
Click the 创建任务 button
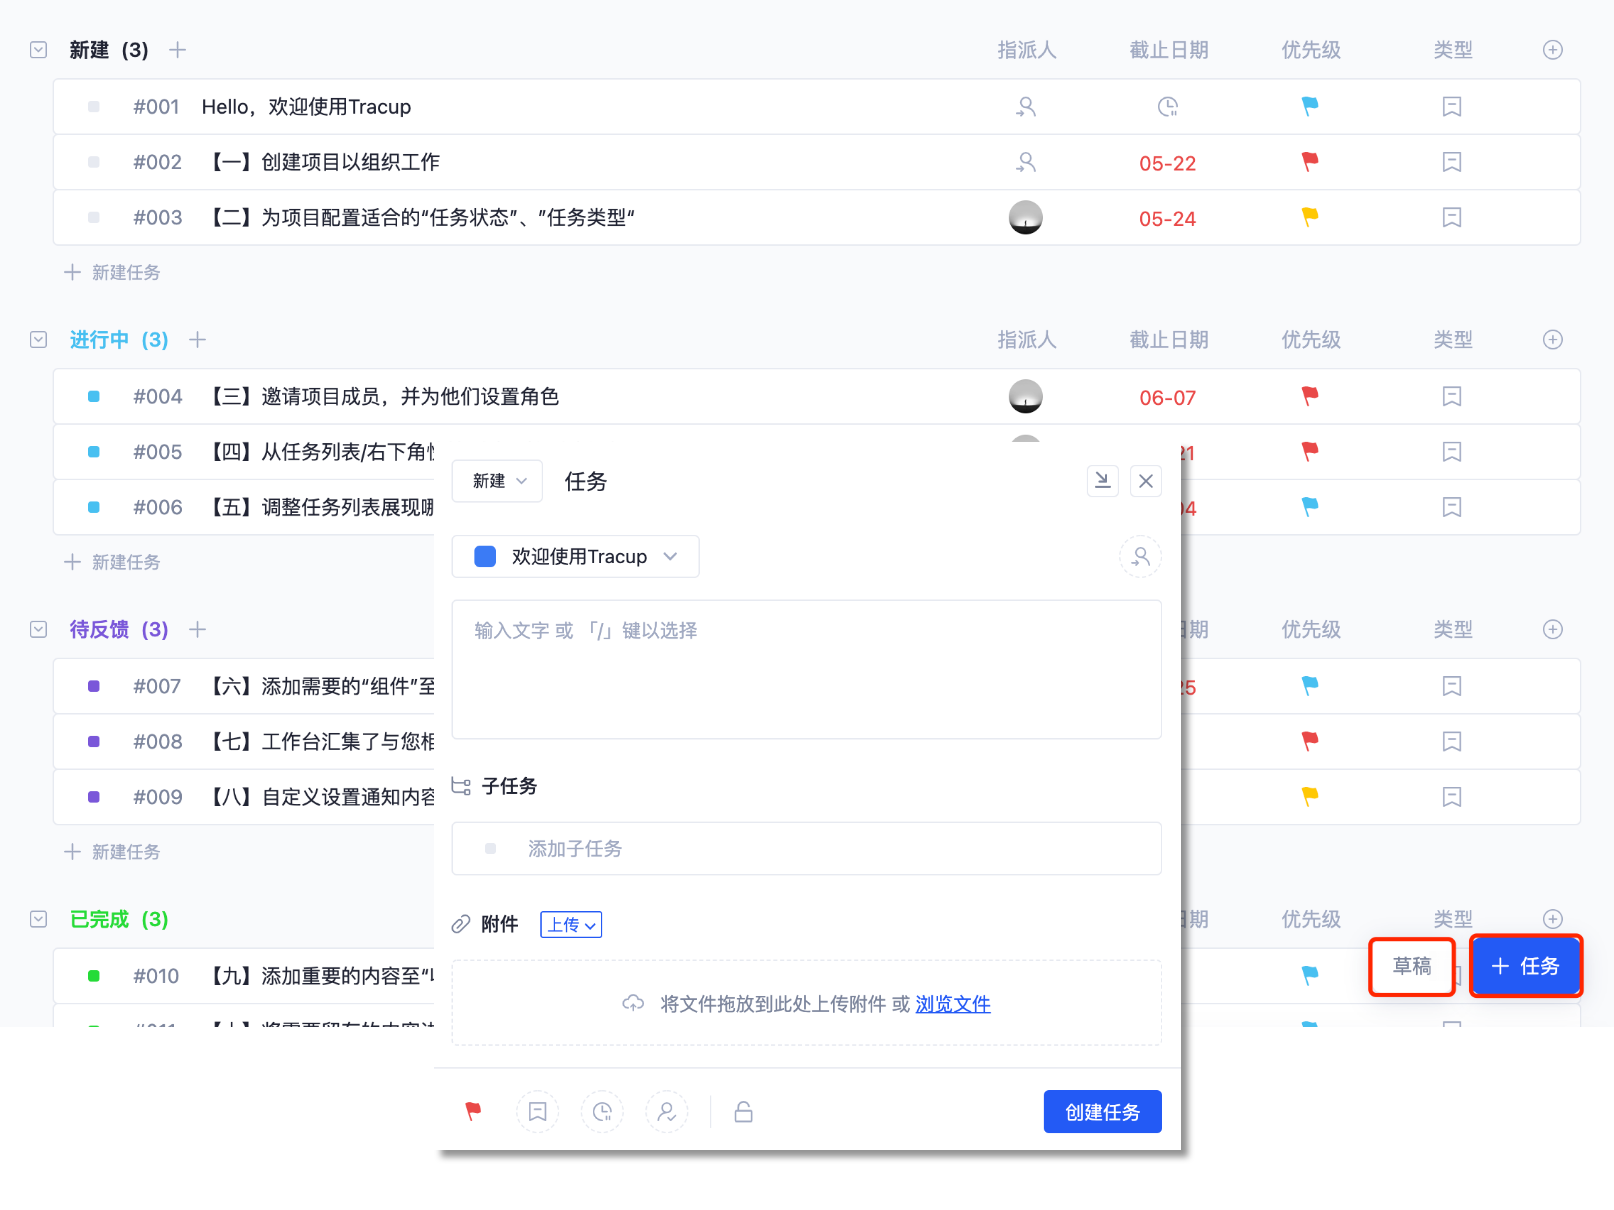click(x=1102, y=1112)
